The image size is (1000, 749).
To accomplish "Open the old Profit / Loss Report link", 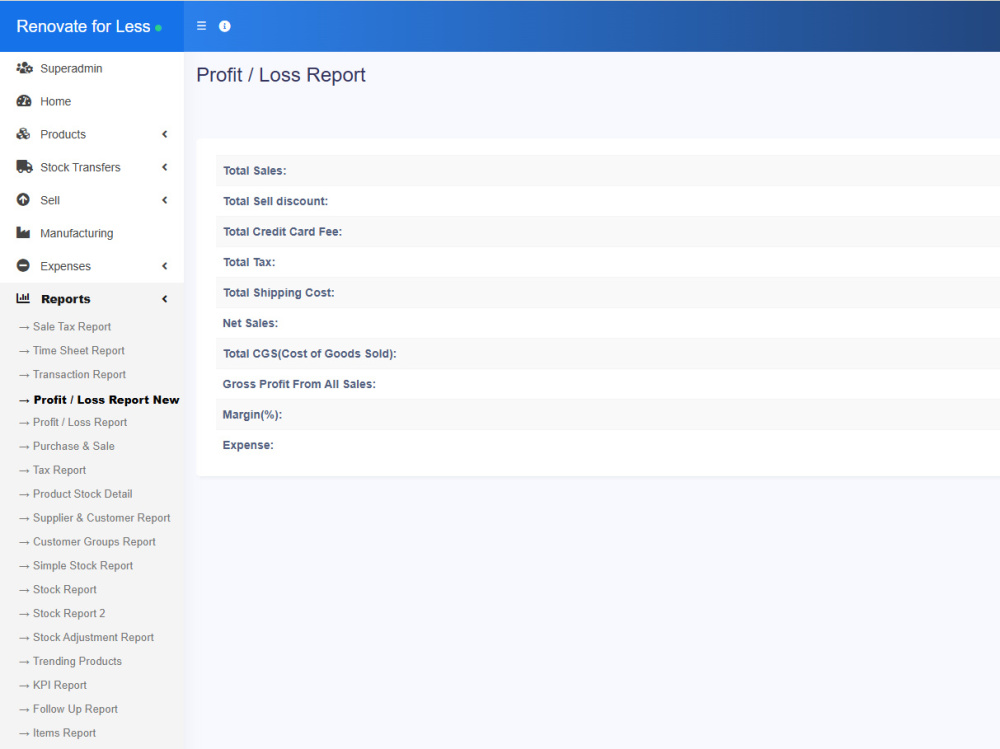I will pyautogui.click(x=80, y=422).
